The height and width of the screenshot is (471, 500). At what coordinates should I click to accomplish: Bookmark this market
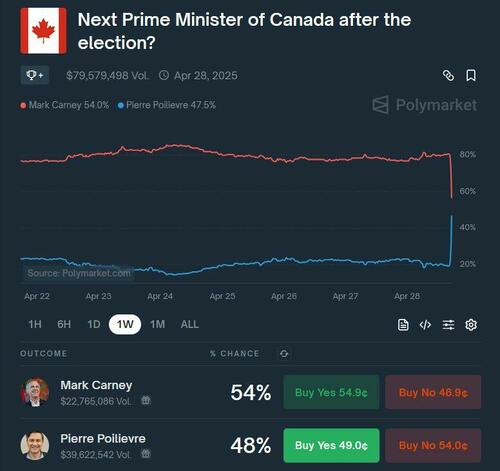point(471,75)
